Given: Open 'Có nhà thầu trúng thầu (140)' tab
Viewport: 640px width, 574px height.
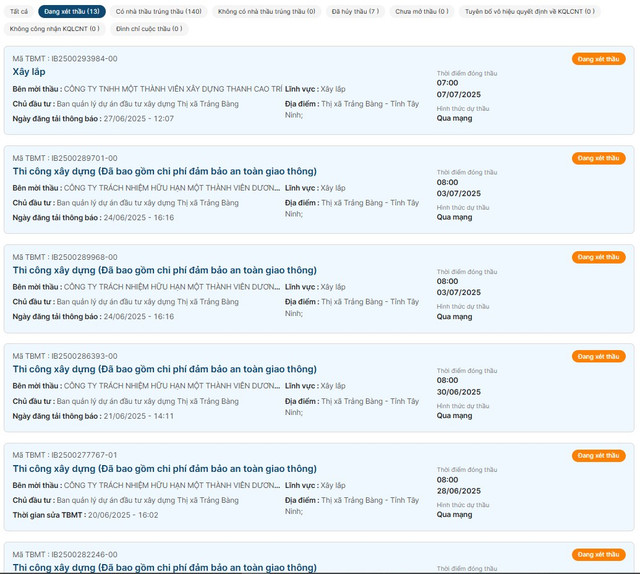Looking at the screenshot, I should (158, 12).
